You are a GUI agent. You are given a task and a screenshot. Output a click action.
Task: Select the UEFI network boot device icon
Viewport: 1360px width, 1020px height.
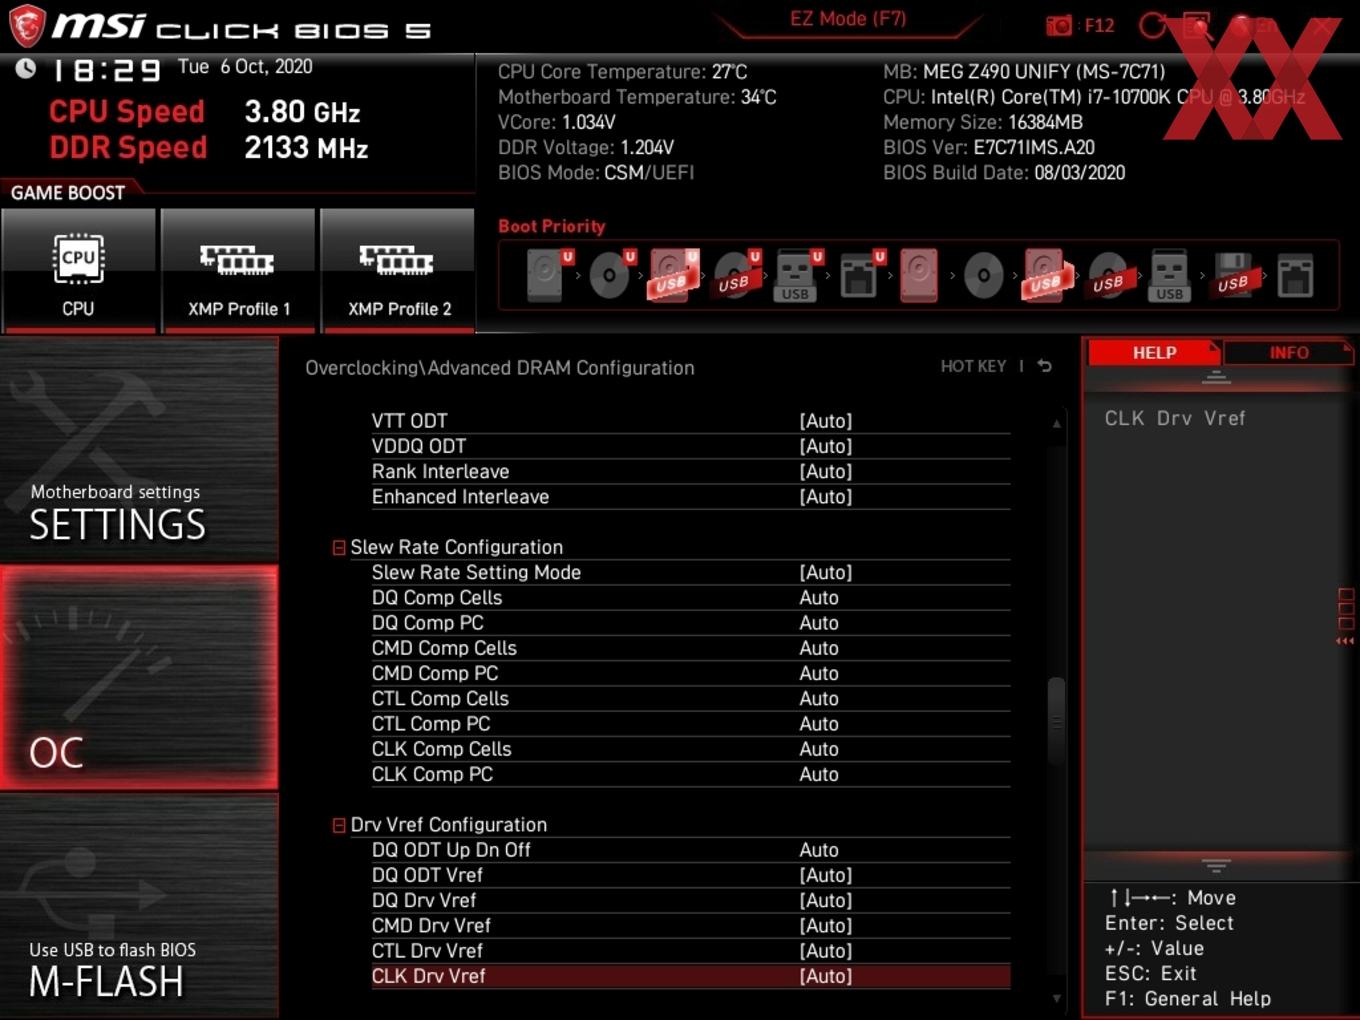(861, 274)
